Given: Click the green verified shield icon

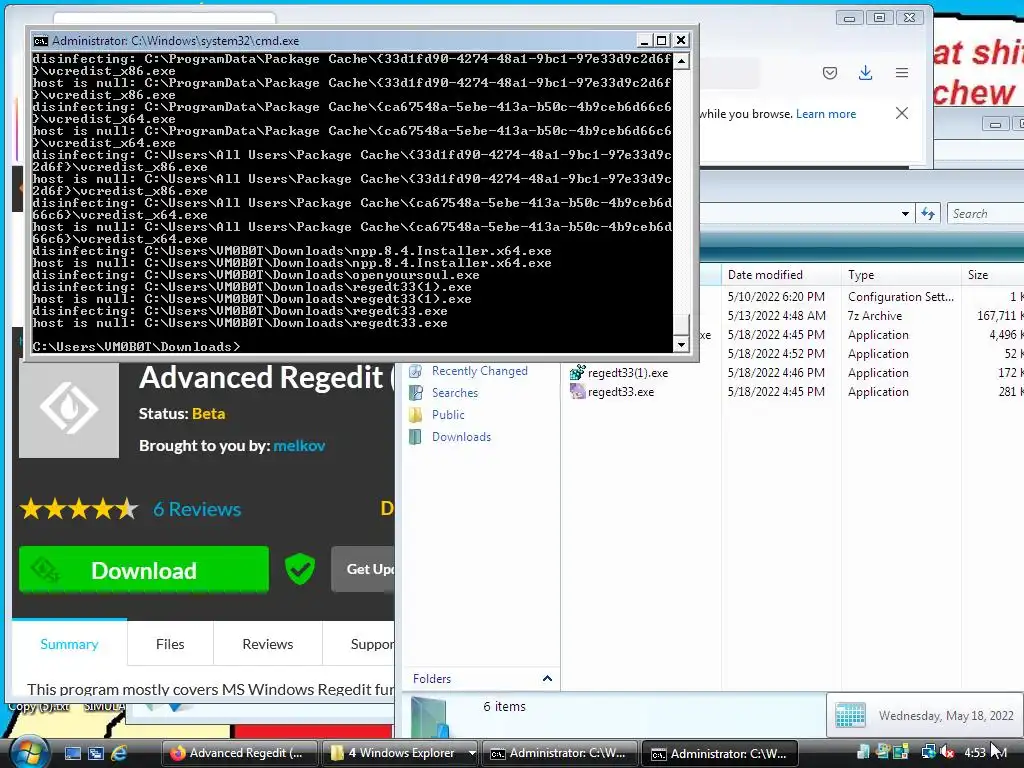Looking at the screenshot, I should (x=300, y=569).
